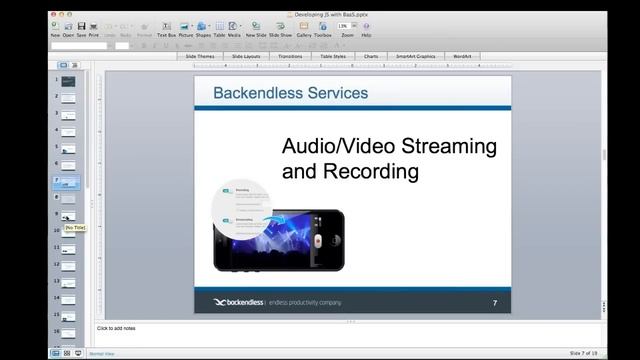Select slide 13 thumbnail
Image resolution: width=640 pixels, height=360 pixels.
pos(68,283)
